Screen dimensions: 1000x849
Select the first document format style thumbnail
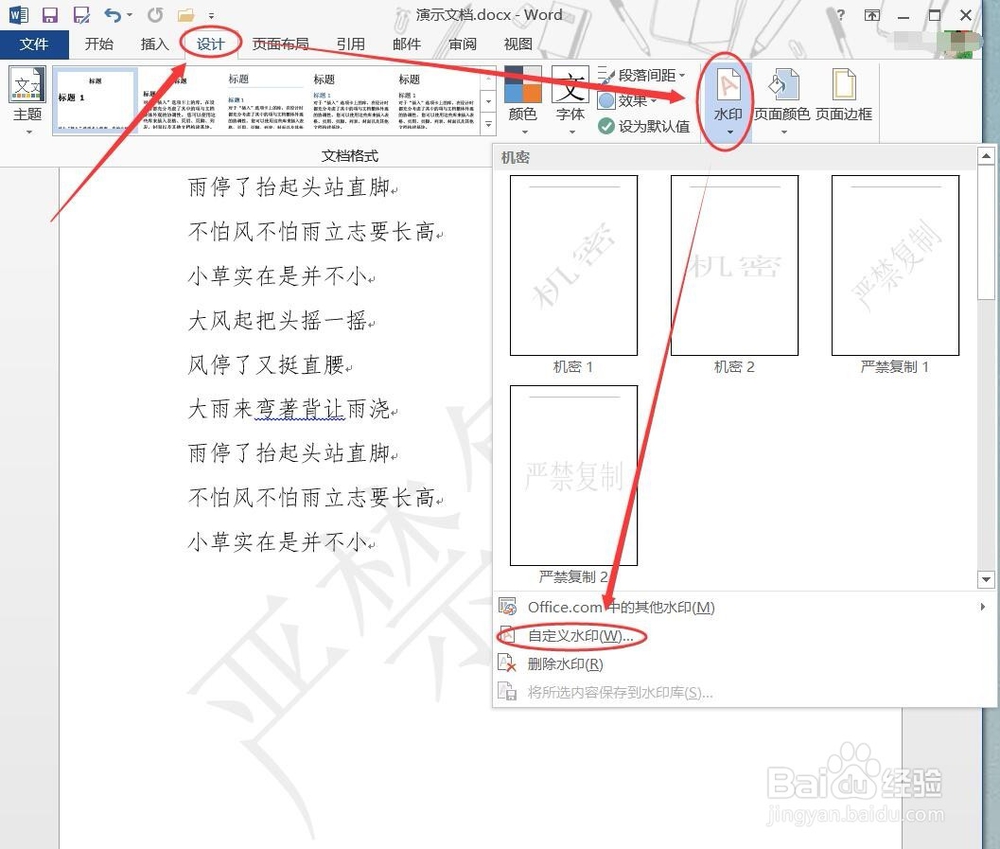click(x=94, y=100)
